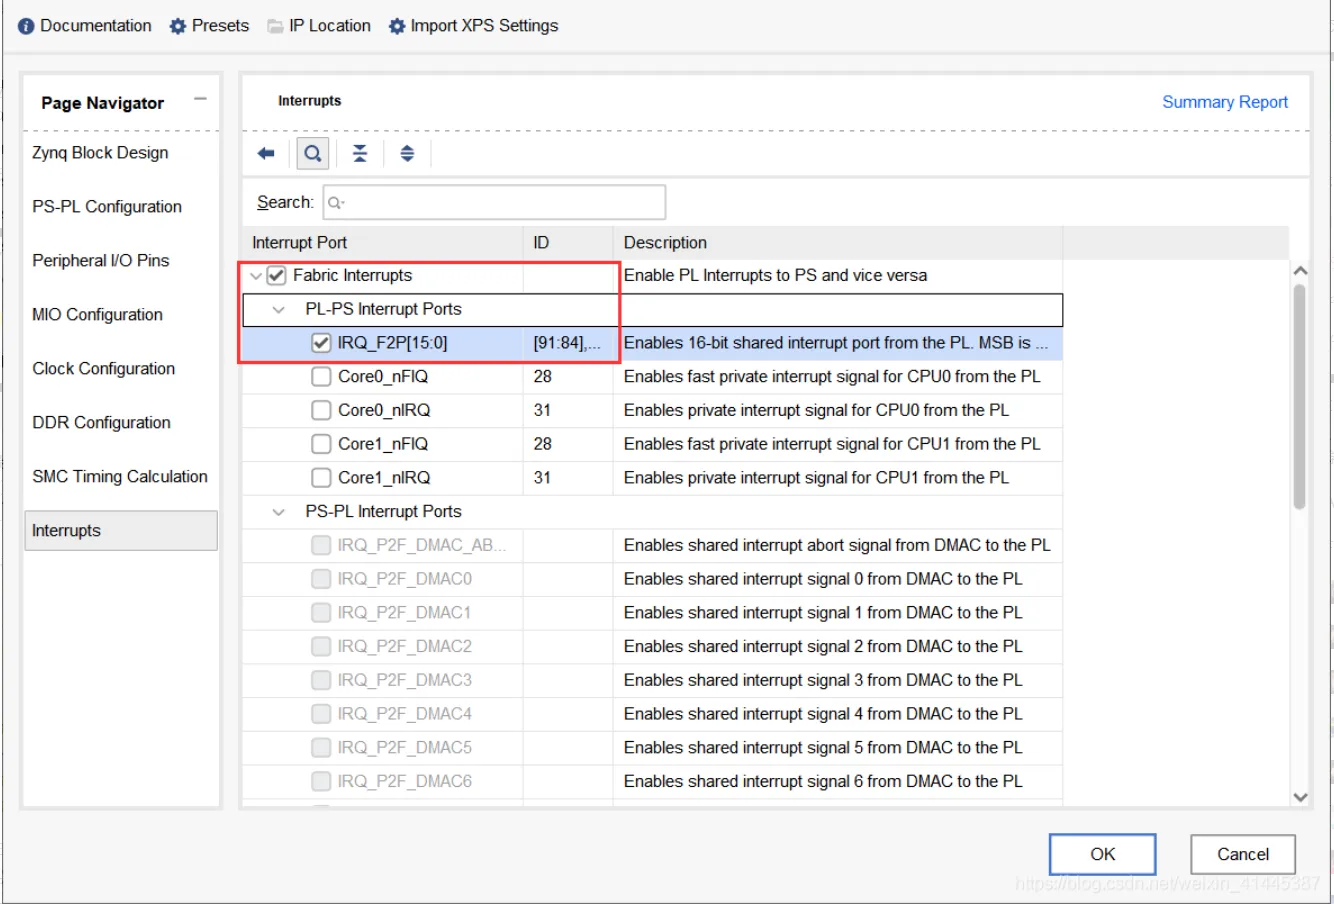The width and height of the screenshot is (1334, 904).
Task: Collapse the Fabric Interrupts tree node
Action: [x=256, y=276]
